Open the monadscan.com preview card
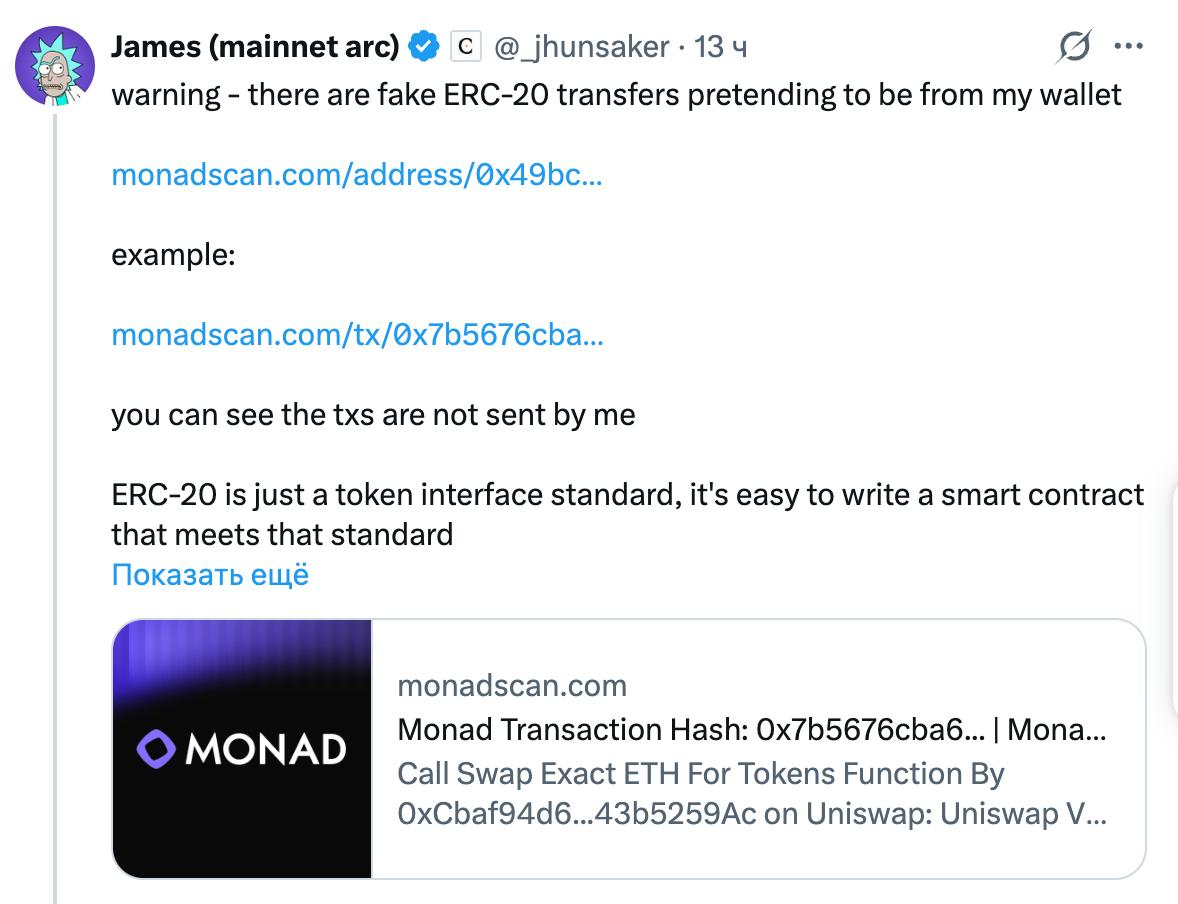The width and height of the screenshot is (1178, 904). tap(630, 748)
